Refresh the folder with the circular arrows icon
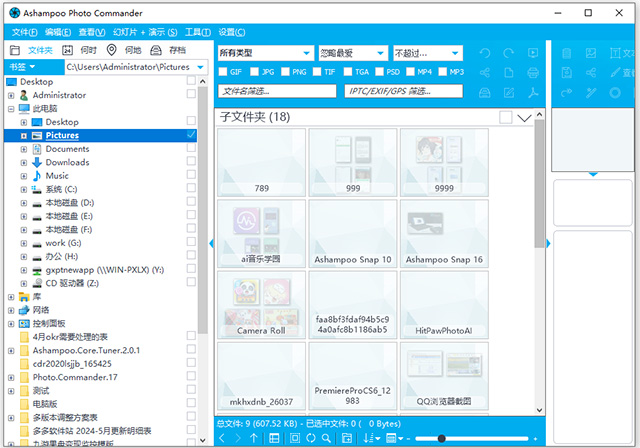Viewport: 640px width, 448px height. (311, 438)
